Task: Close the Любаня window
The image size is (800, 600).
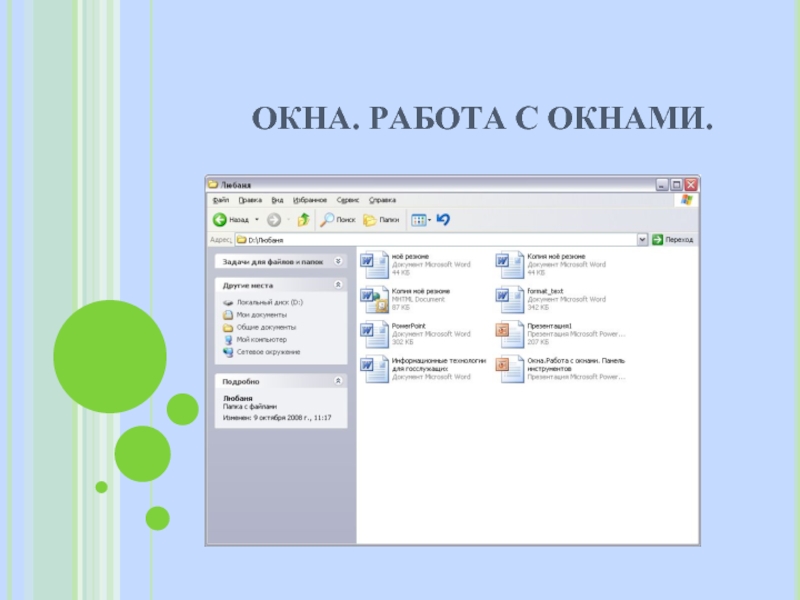Action: point(691,185)
